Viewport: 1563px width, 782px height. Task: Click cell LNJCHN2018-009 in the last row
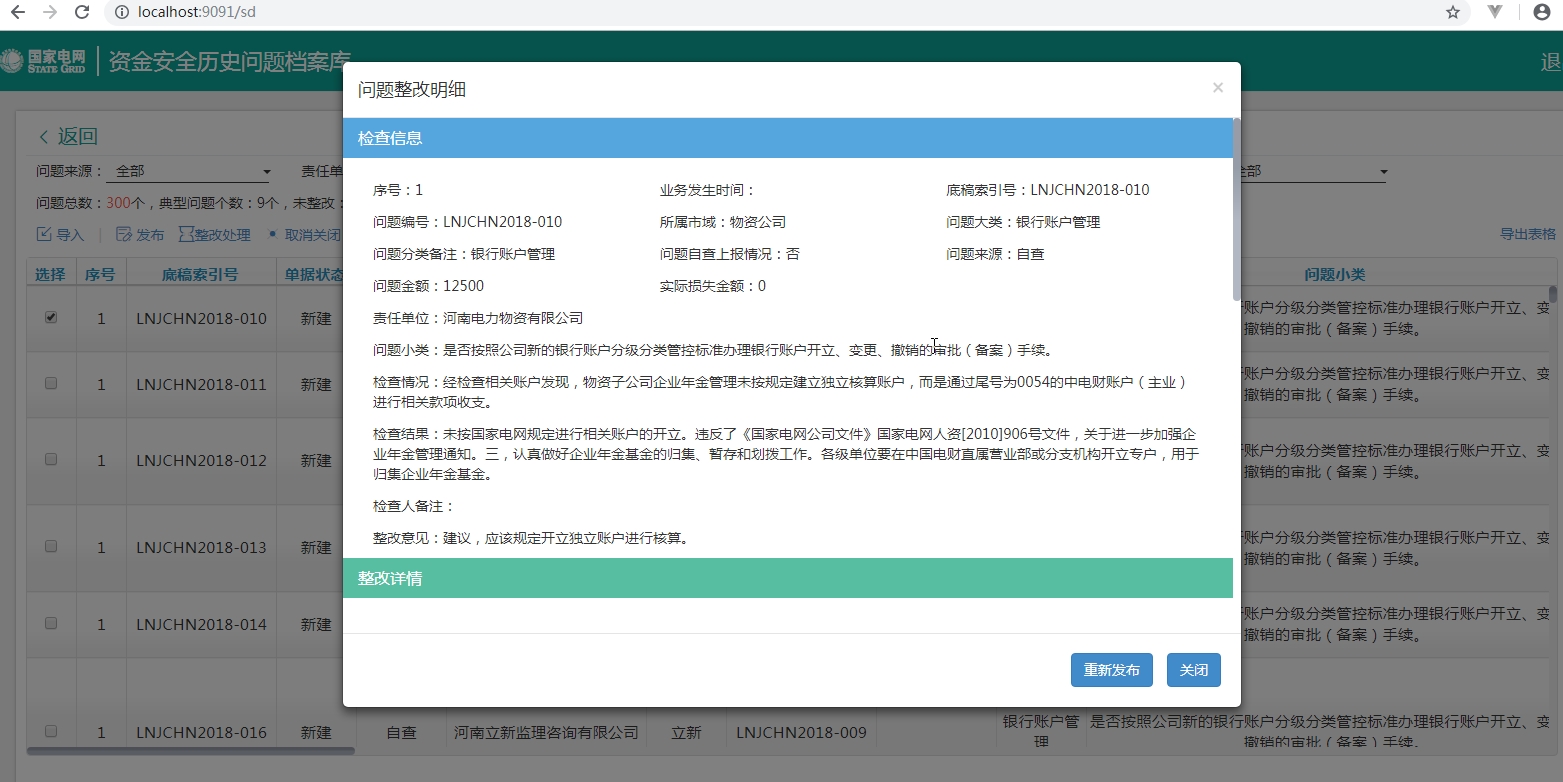801,733
